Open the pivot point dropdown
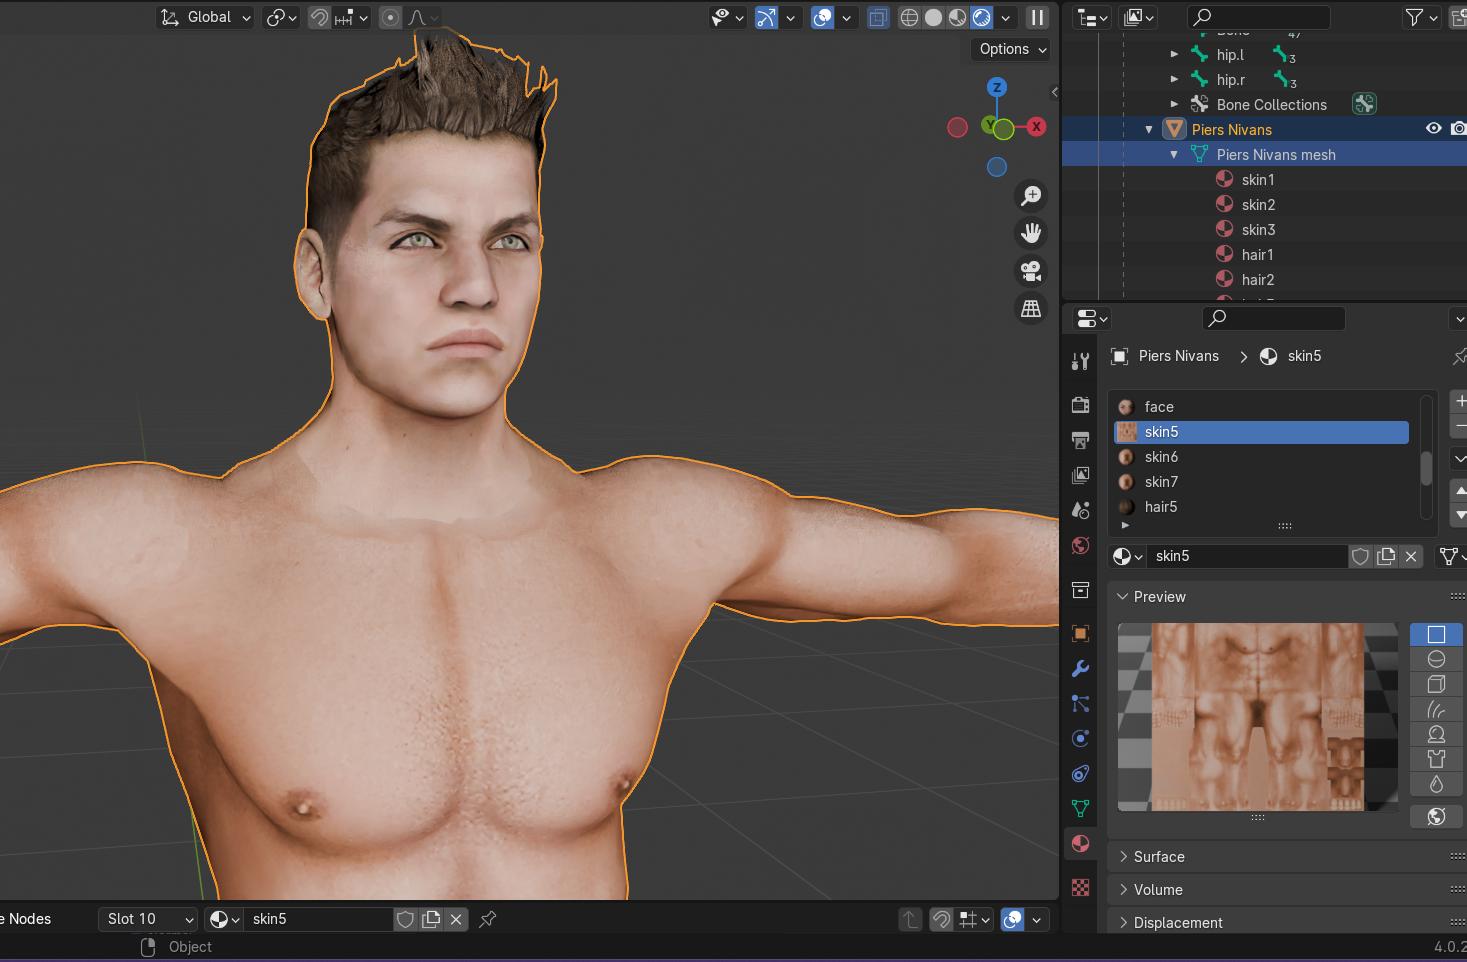Image resolution: width=1467 pixels, height=962 pixels. point(281,17)
